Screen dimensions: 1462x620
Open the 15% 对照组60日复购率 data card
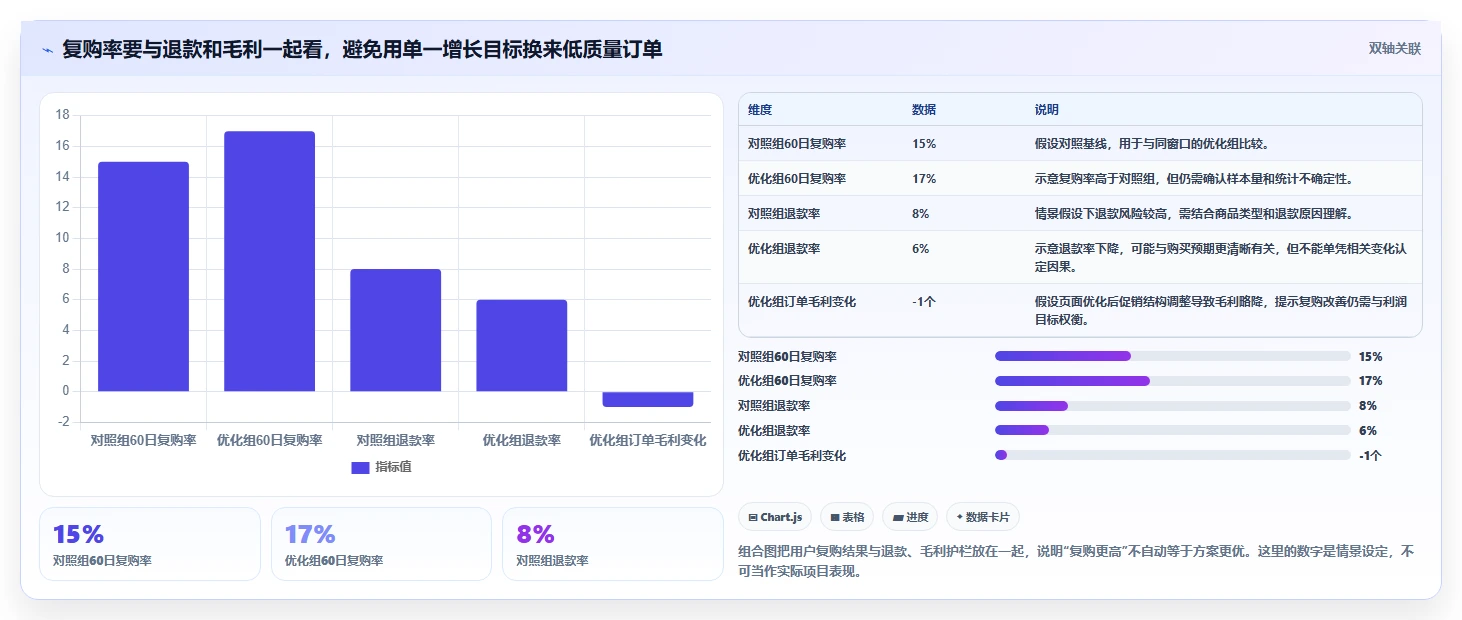[150, 544]
